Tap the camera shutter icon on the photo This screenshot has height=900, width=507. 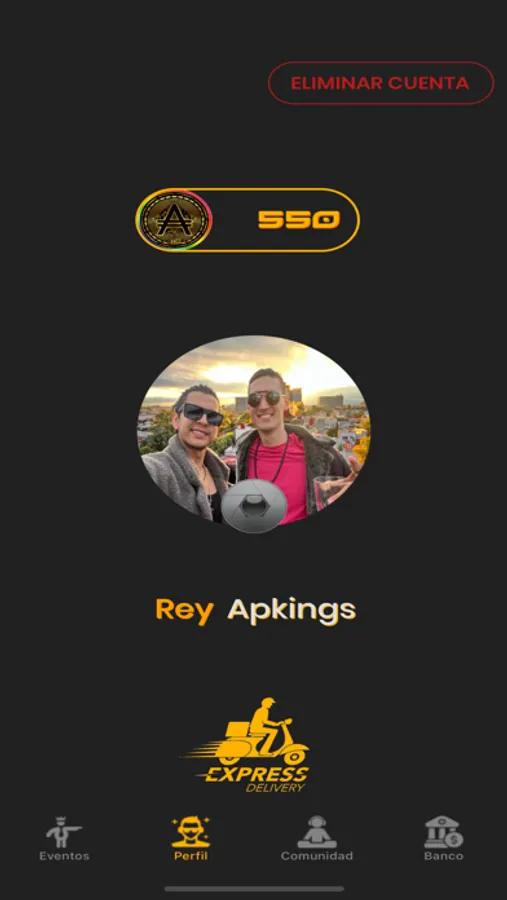(254, 506)
